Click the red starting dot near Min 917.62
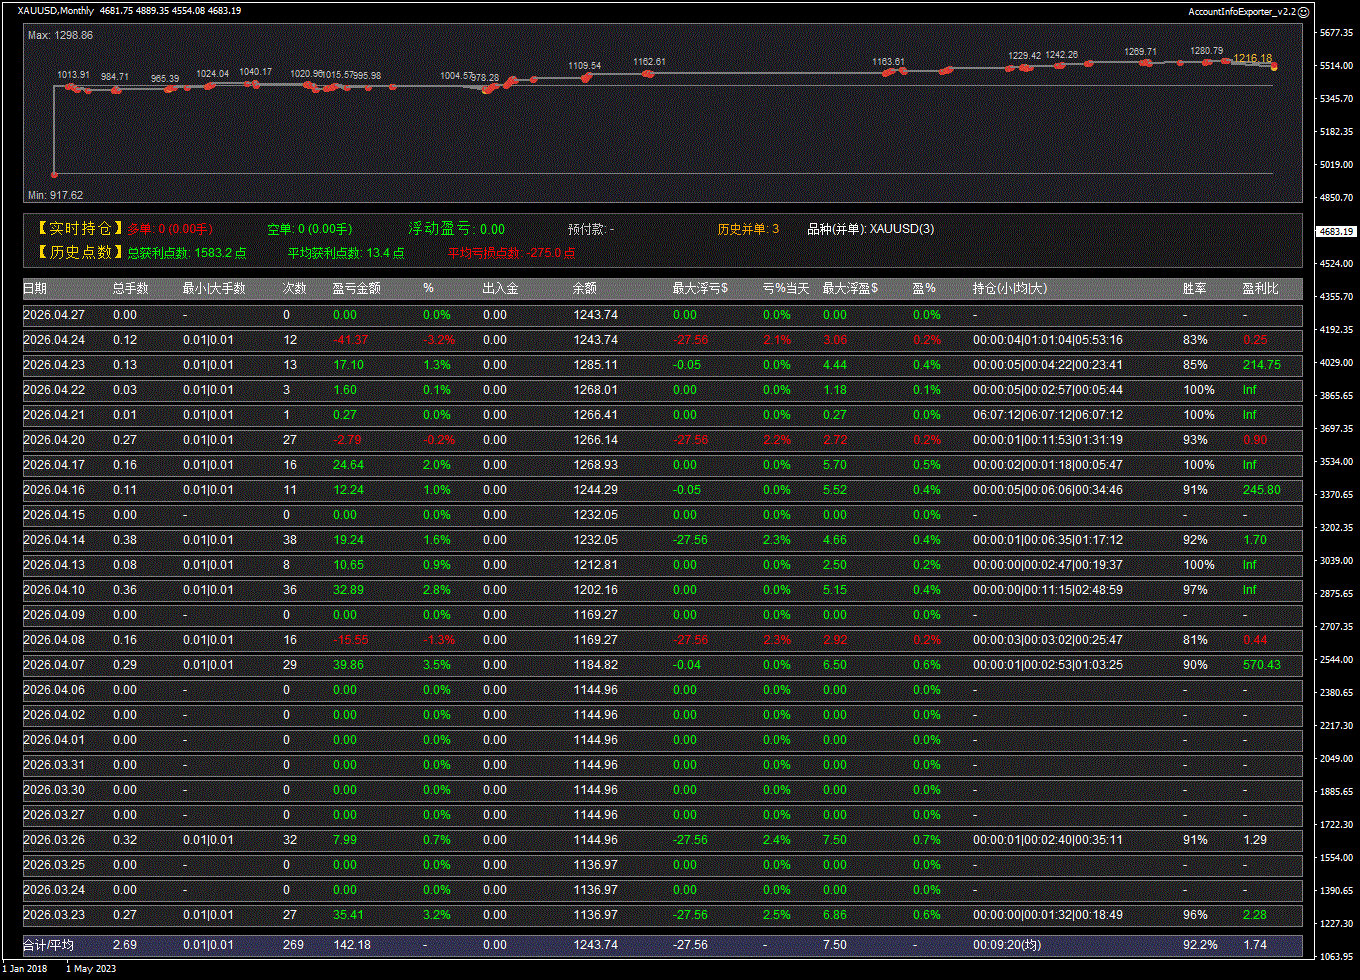Image resolution: width=1360 pixels, height=980 pixels. [54, 174]
